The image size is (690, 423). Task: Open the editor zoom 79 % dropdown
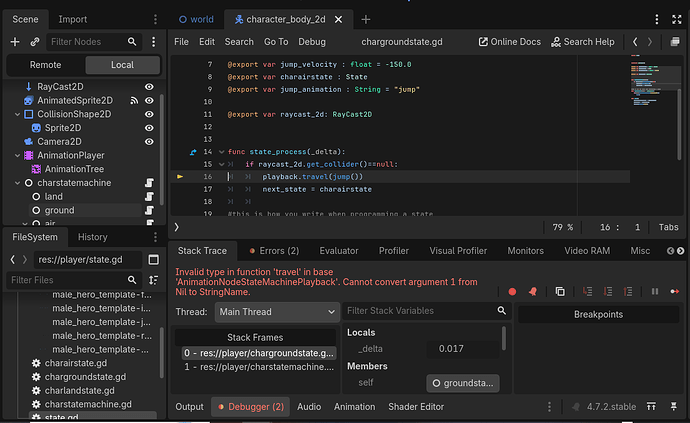pos(563,227)
